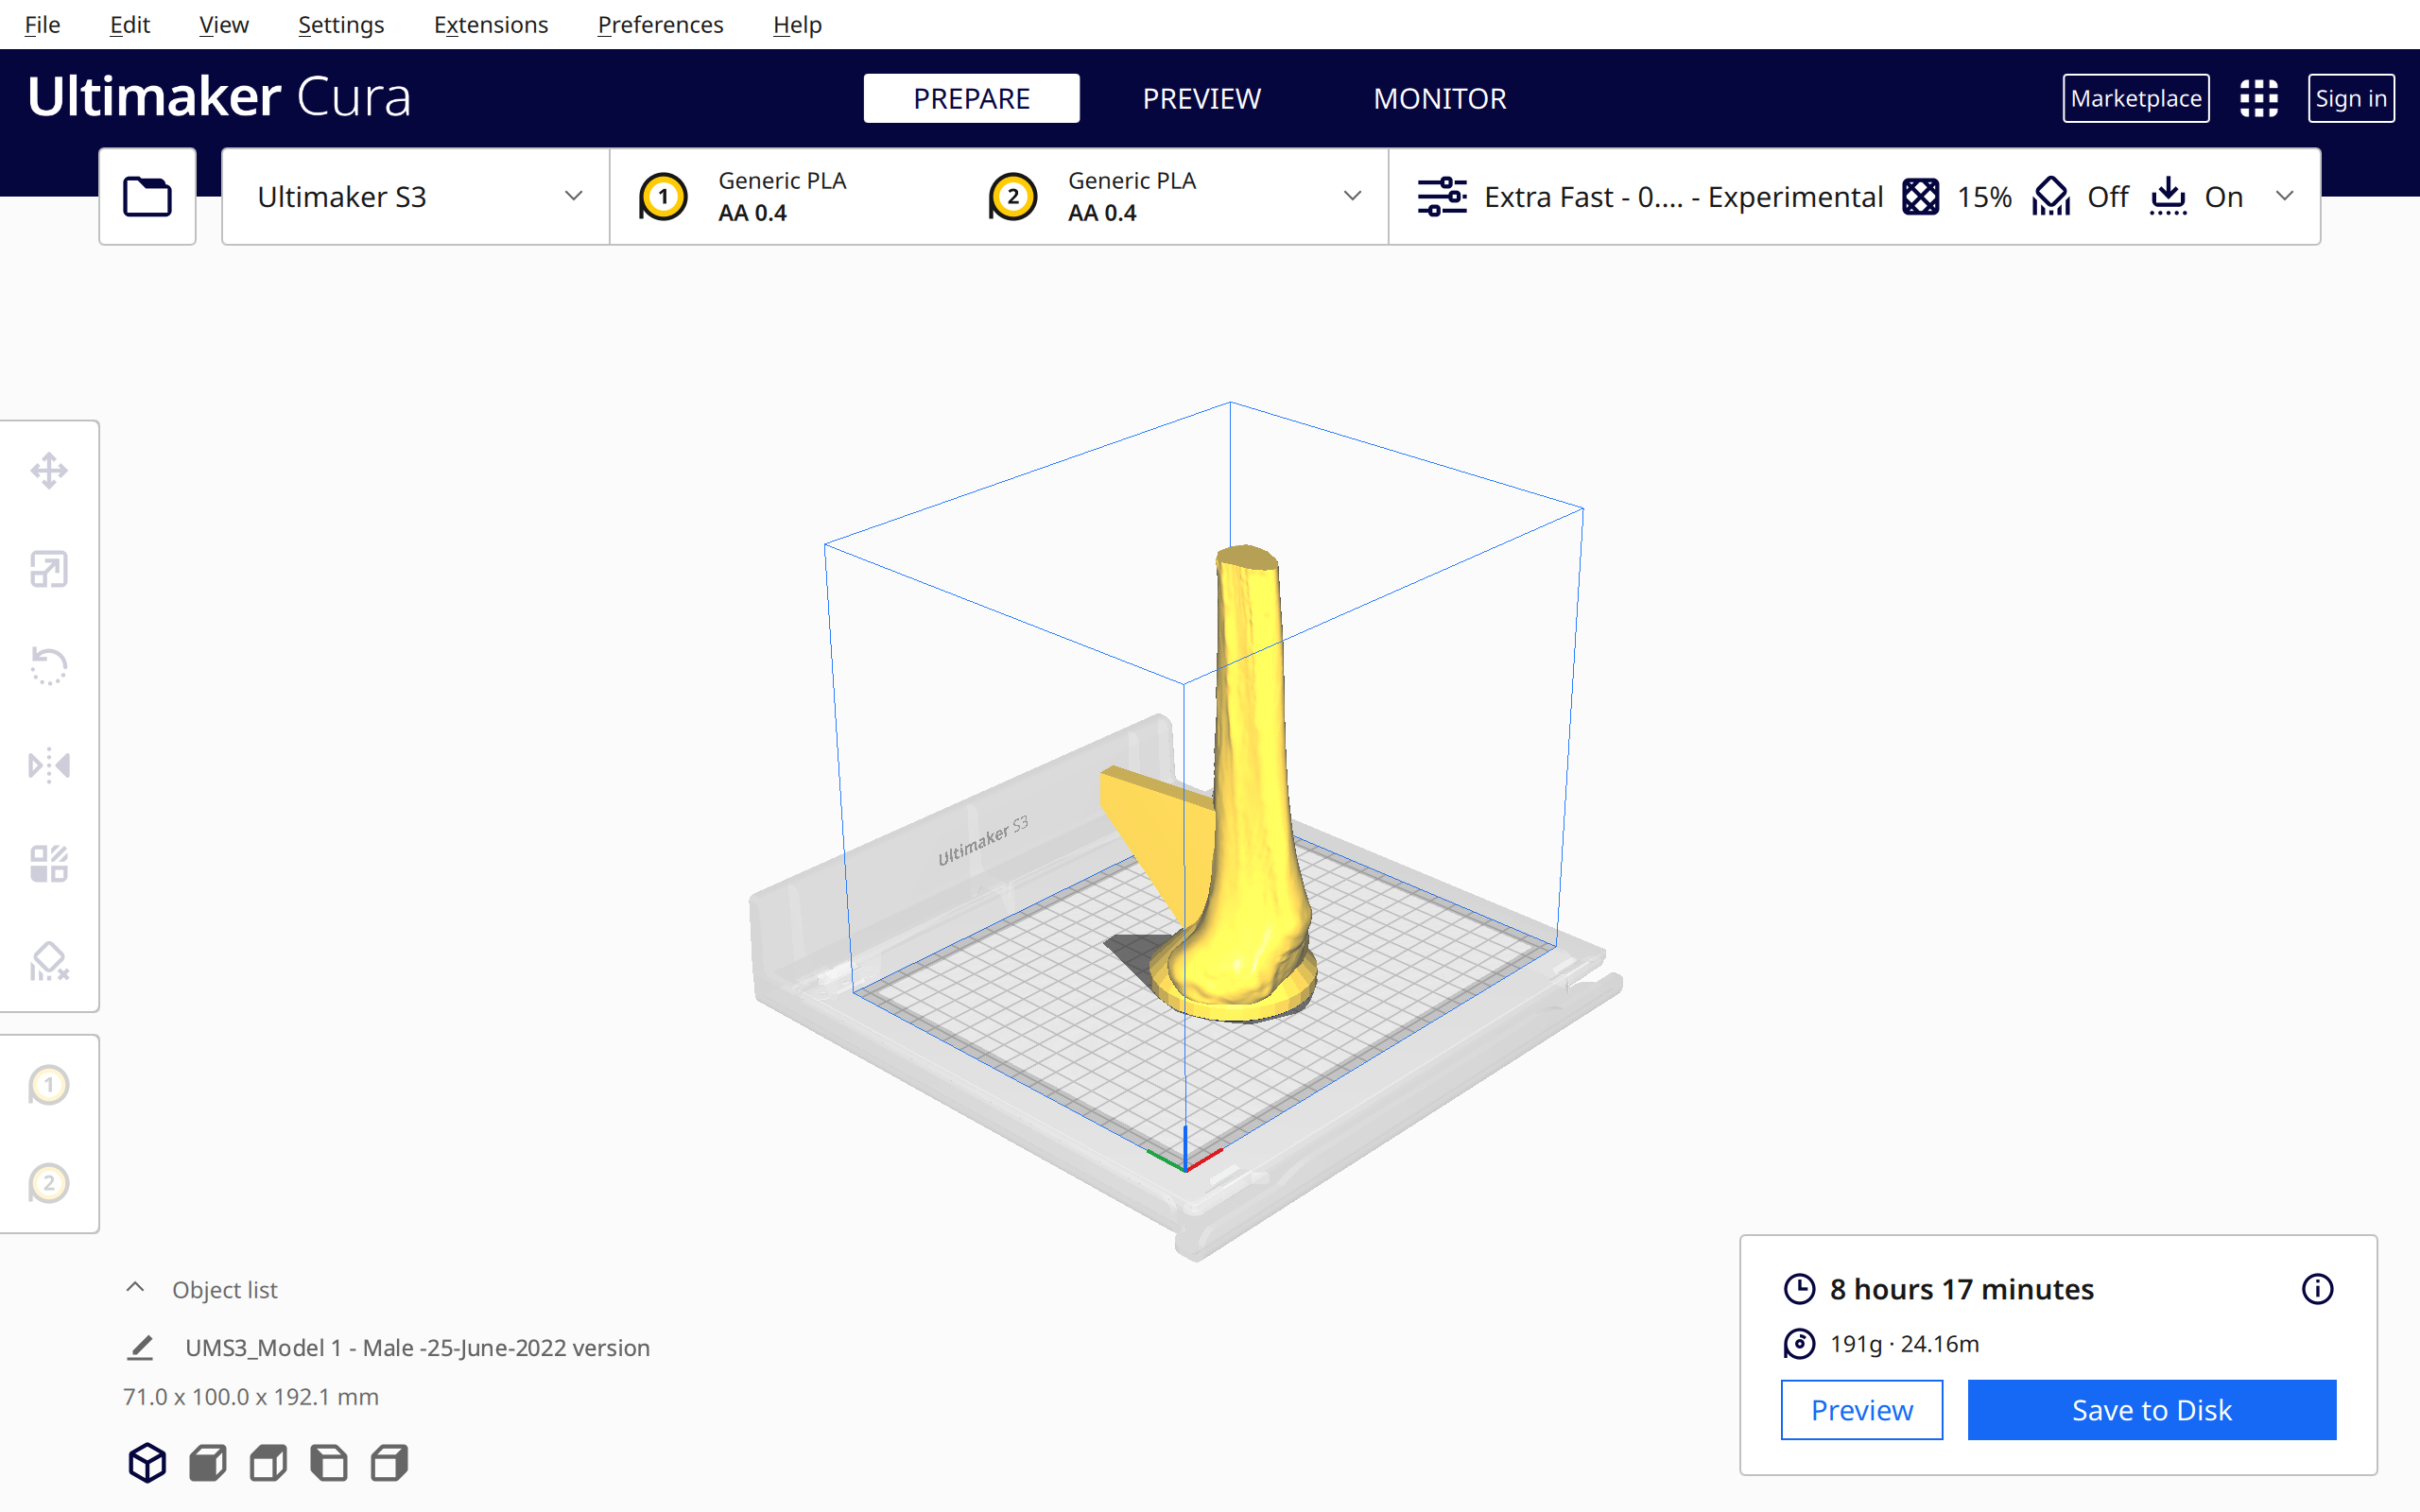Open the Extensions menu
This screenshot has height=1512, width=2420.
(x=490, y=24)
